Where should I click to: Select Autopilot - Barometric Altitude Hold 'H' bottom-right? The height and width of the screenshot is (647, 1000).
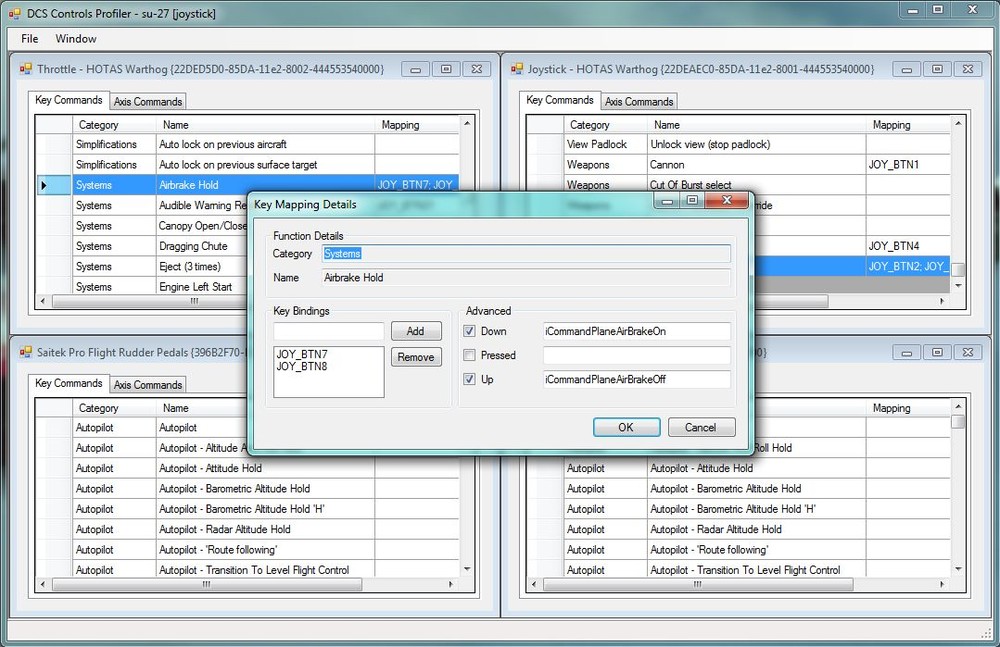click(x=738, y=509)
